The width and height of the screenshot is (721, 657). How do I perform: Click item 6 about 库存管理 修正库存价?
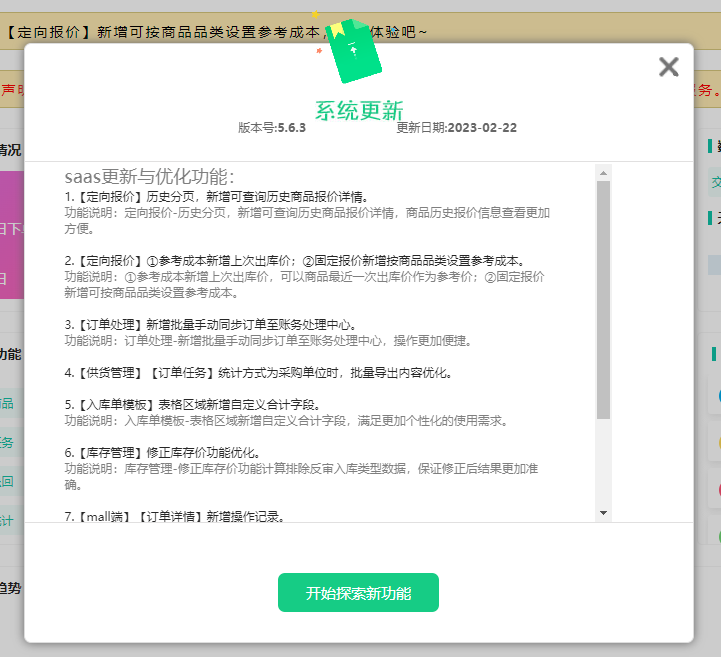point(162,453)
